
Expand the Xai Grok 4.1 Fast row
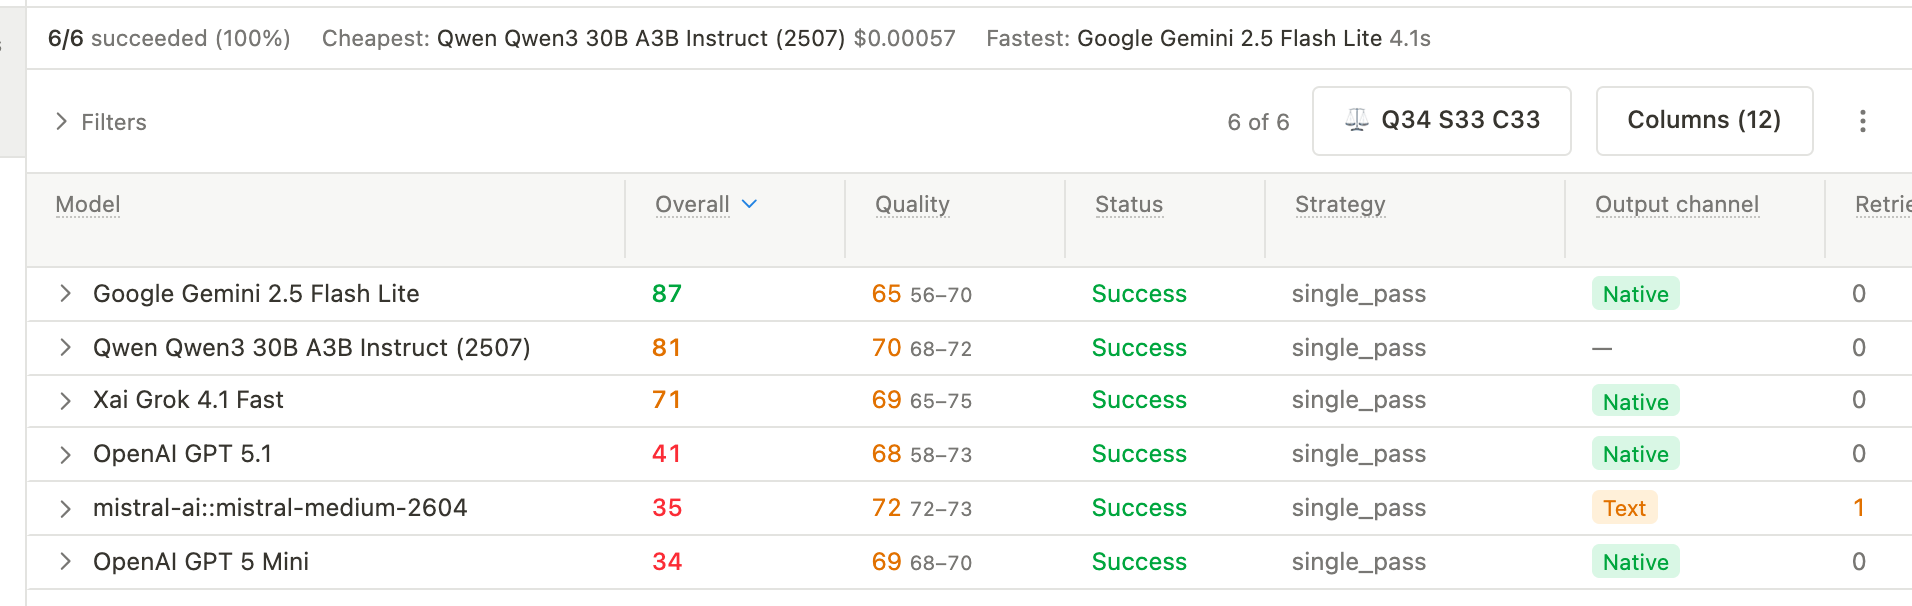[x=65, y=401]
